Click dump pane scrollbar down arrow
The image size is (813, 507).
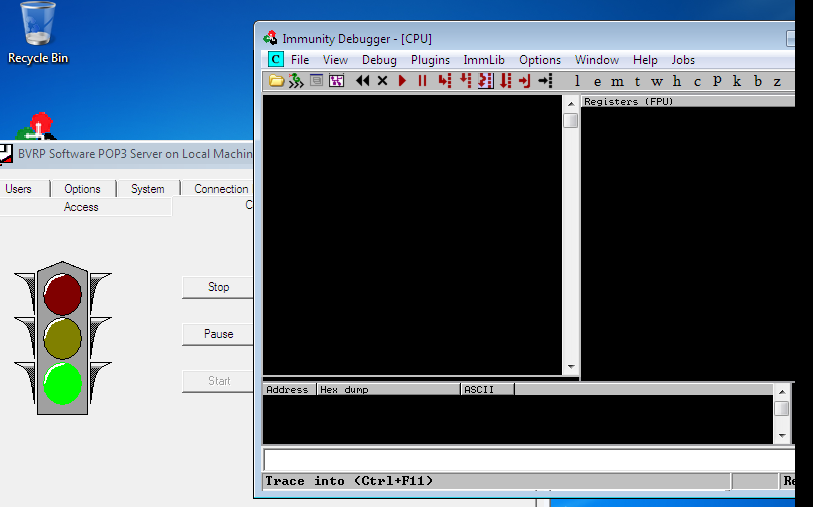pos(782,436)
